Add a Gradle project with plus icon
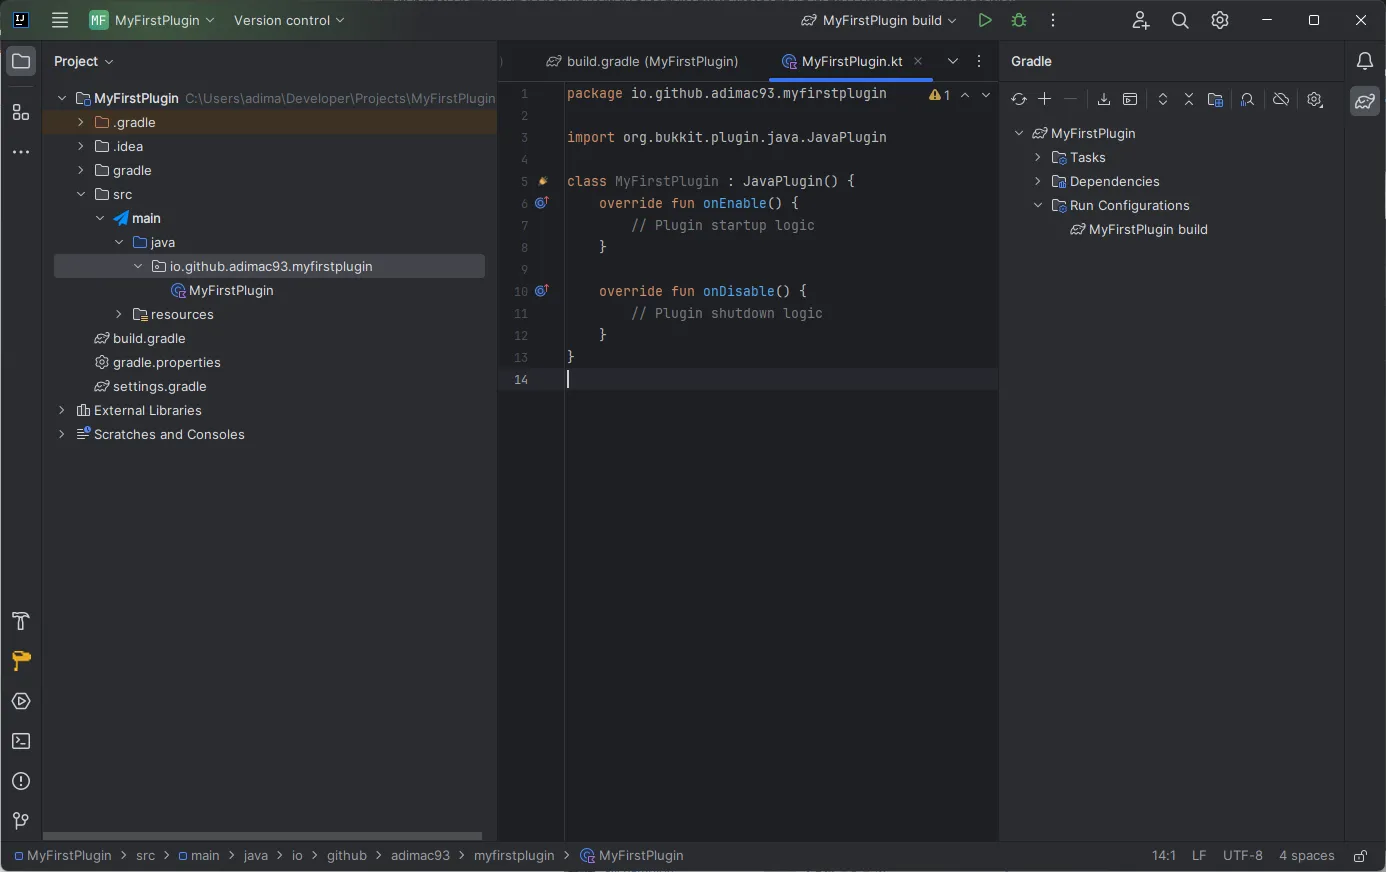The image size is (1386, 872). click(1045, 99)
